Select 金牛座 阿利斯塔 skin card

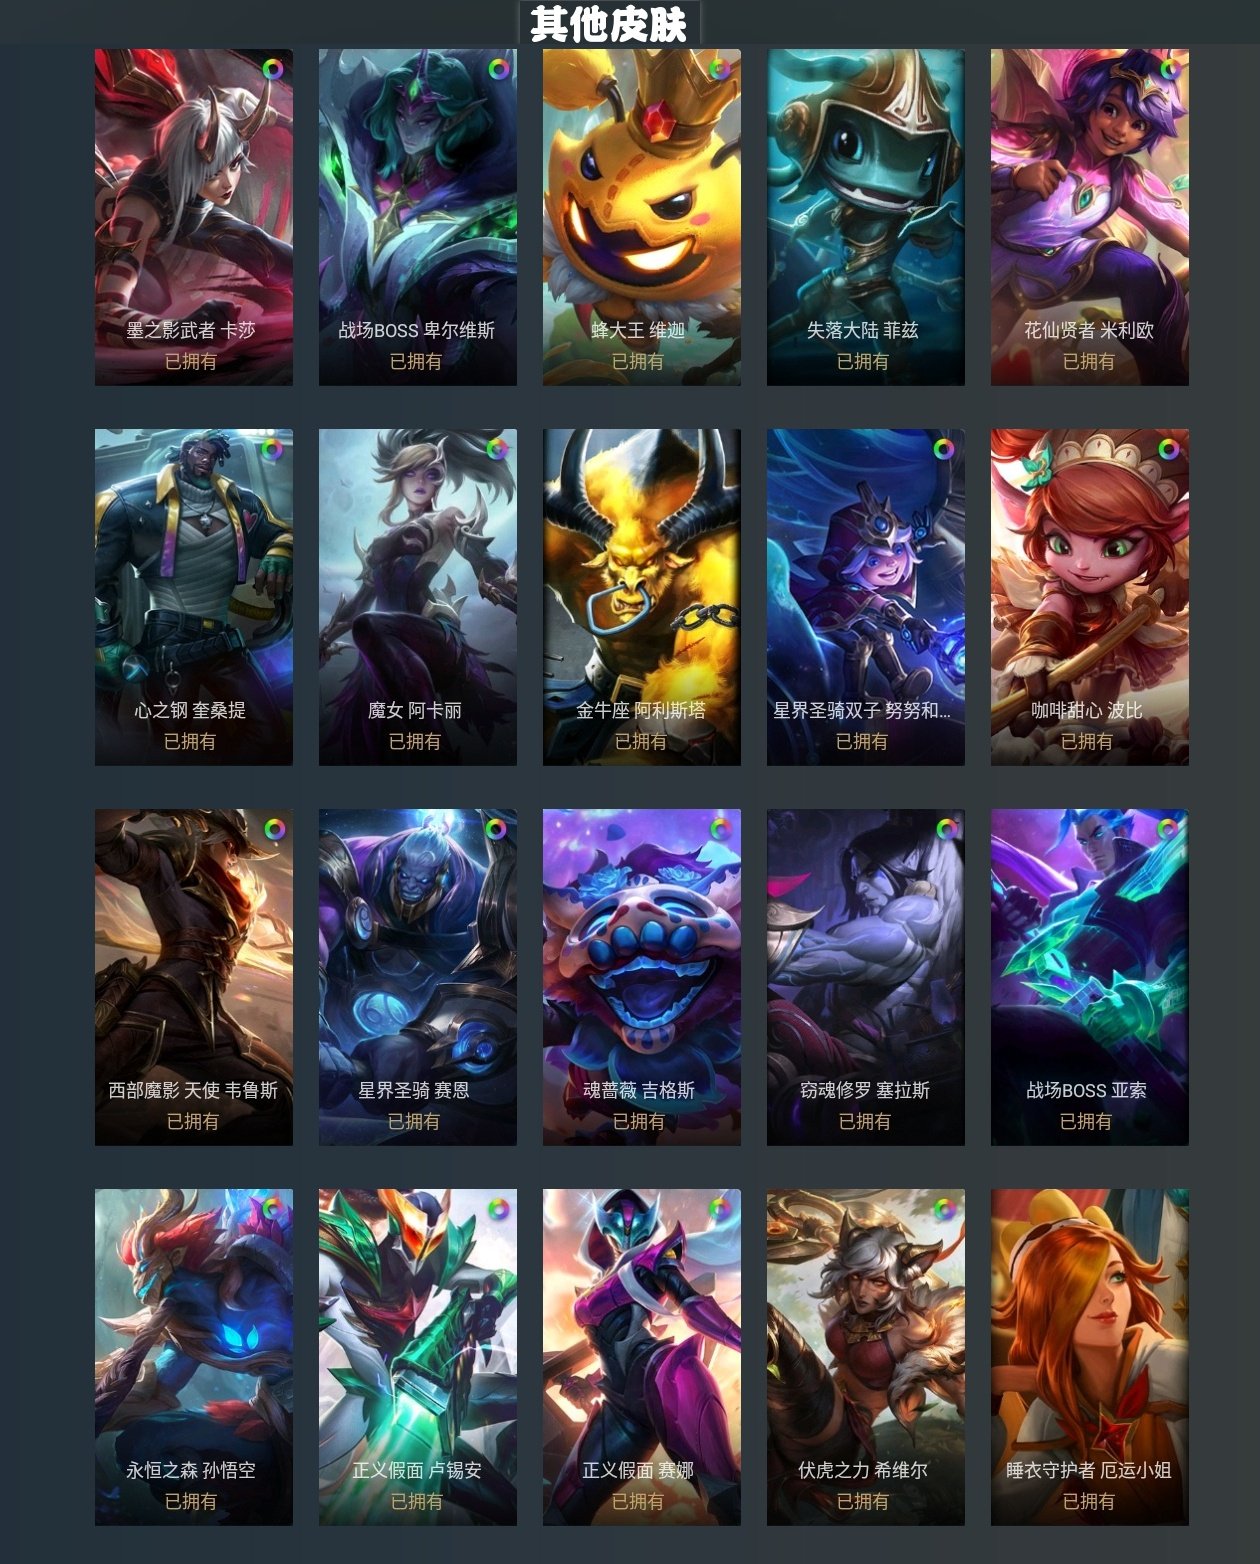642,597
